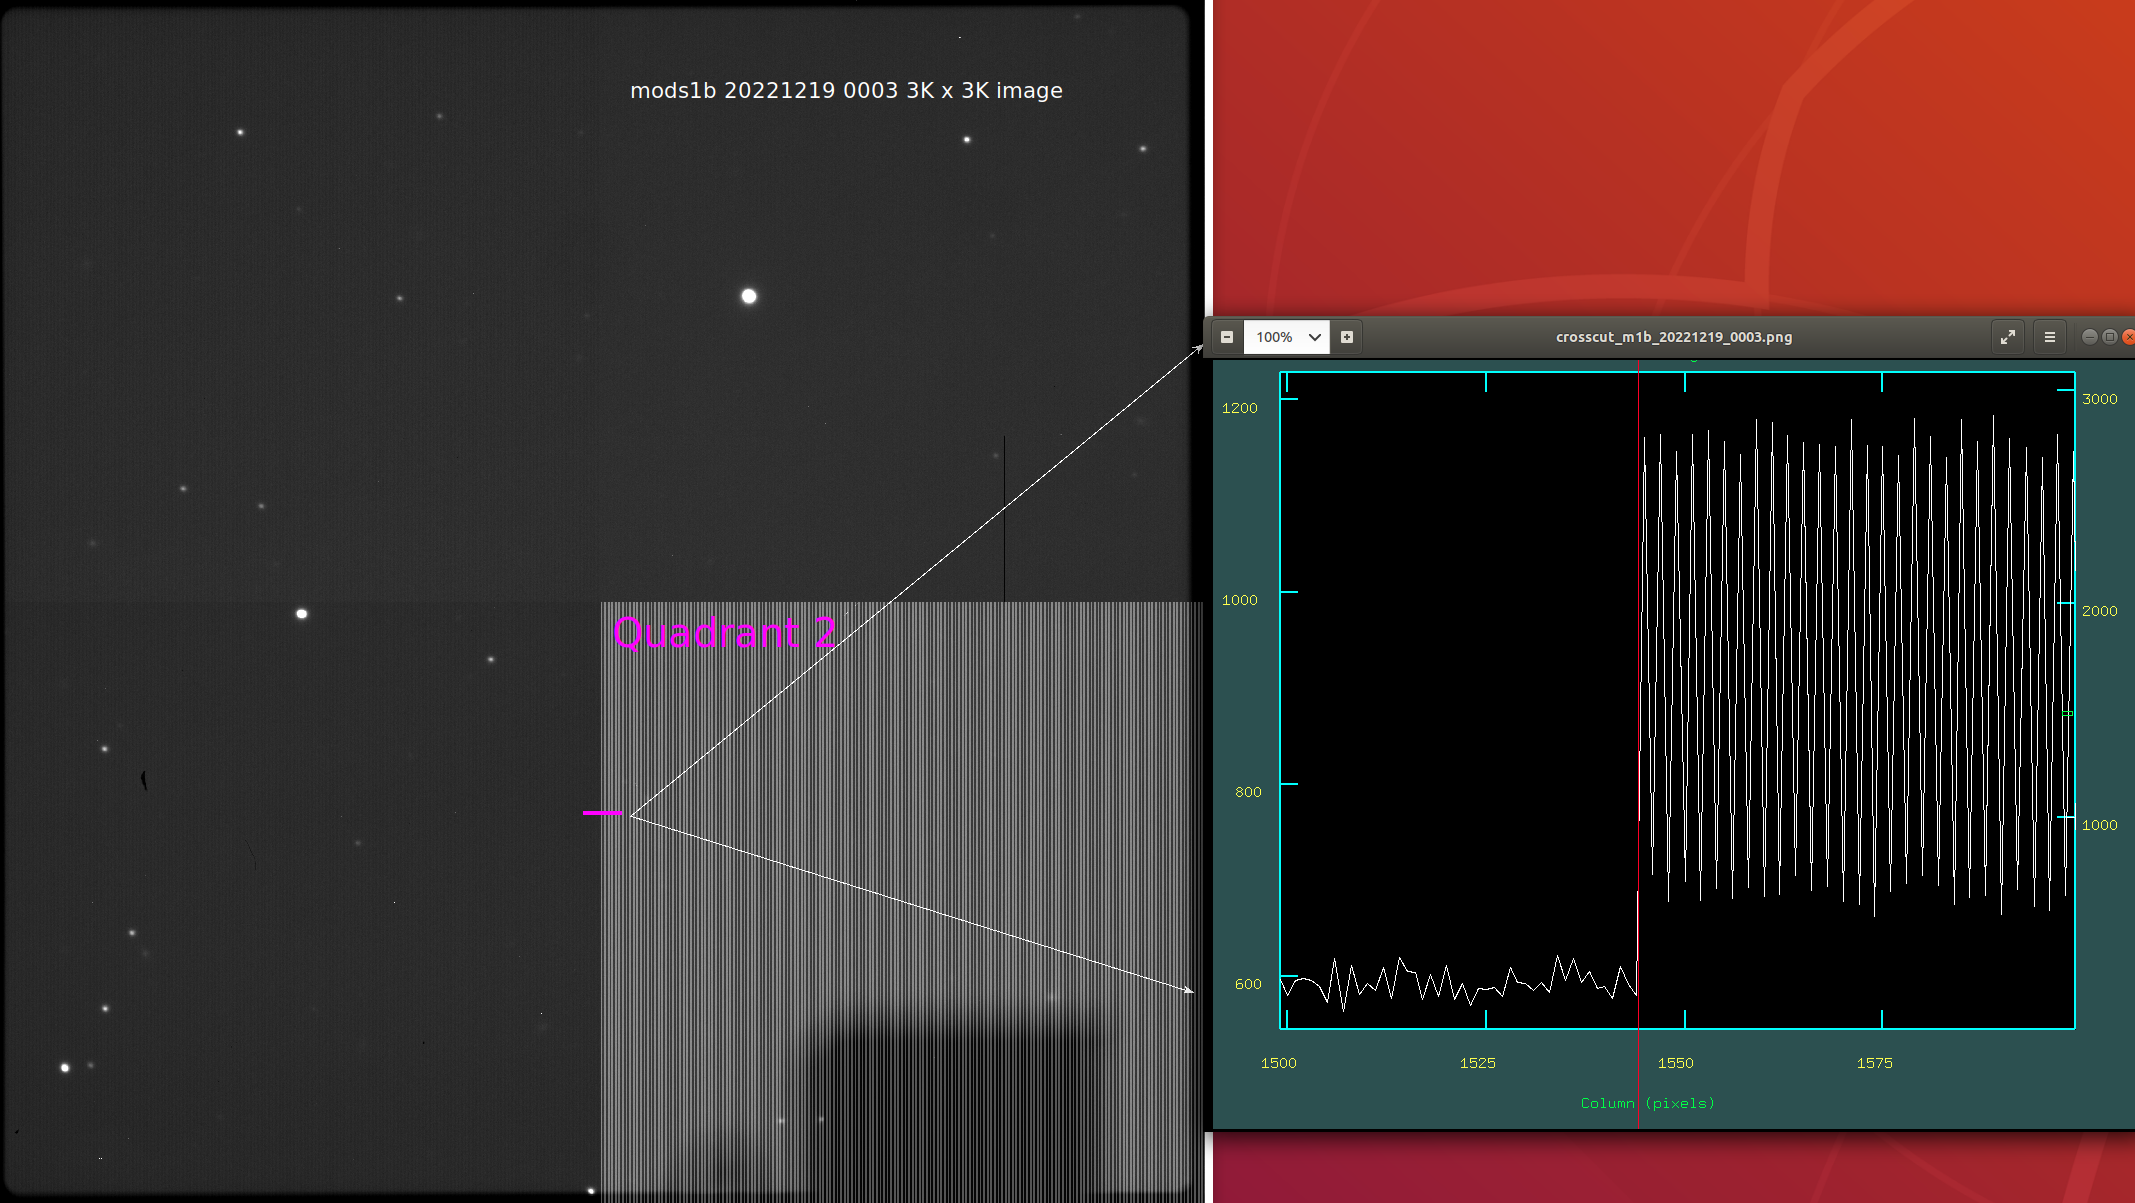2135x1203 pixels.
Task: Click the 'Column (pixels)' axis label
Action: 1647,1103
